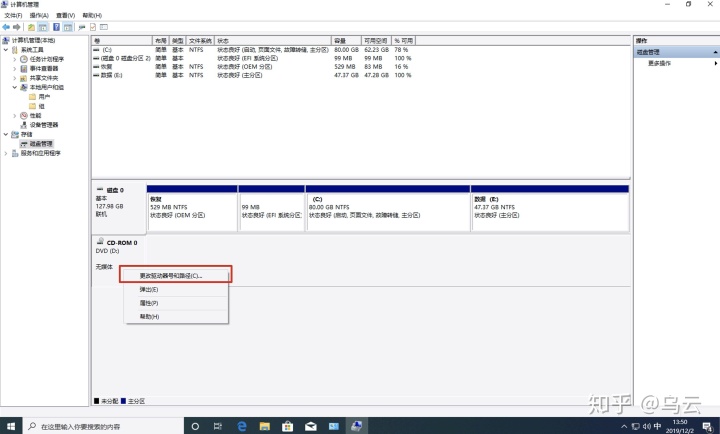Viewport: 720px width, 434px height.
Task: Sort by the 容量 column header
Action: click(x=346, y=41)
